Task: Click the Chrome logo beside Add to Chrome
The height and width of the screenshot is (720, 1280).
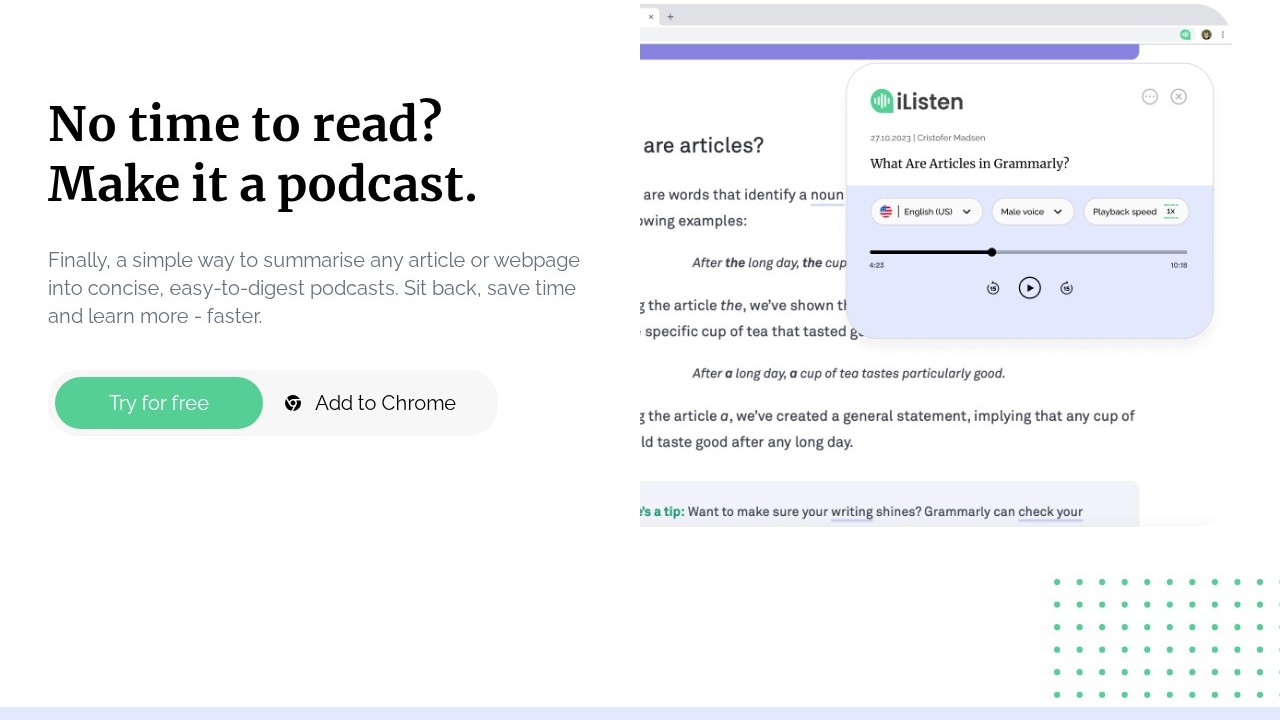Action: pos(293,403)
